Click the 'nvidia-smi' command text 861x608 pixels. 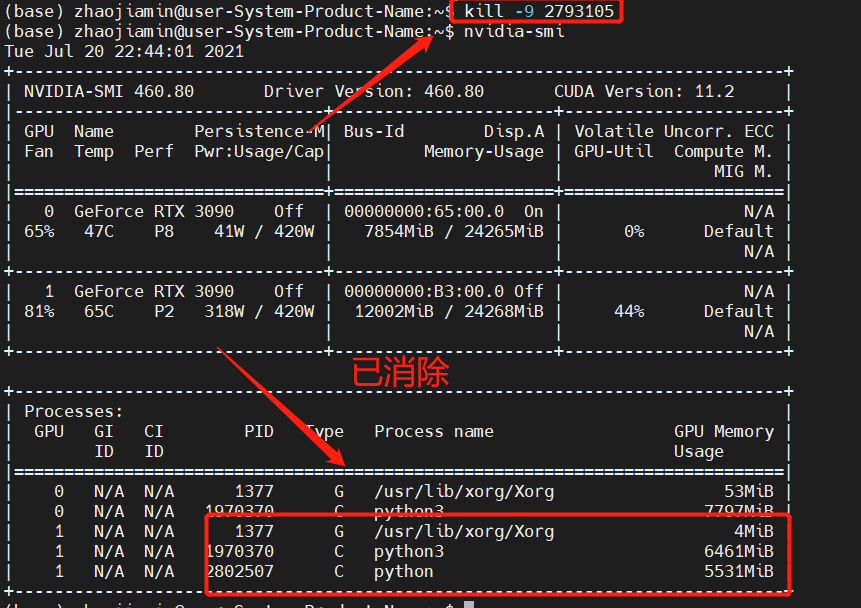514,31
